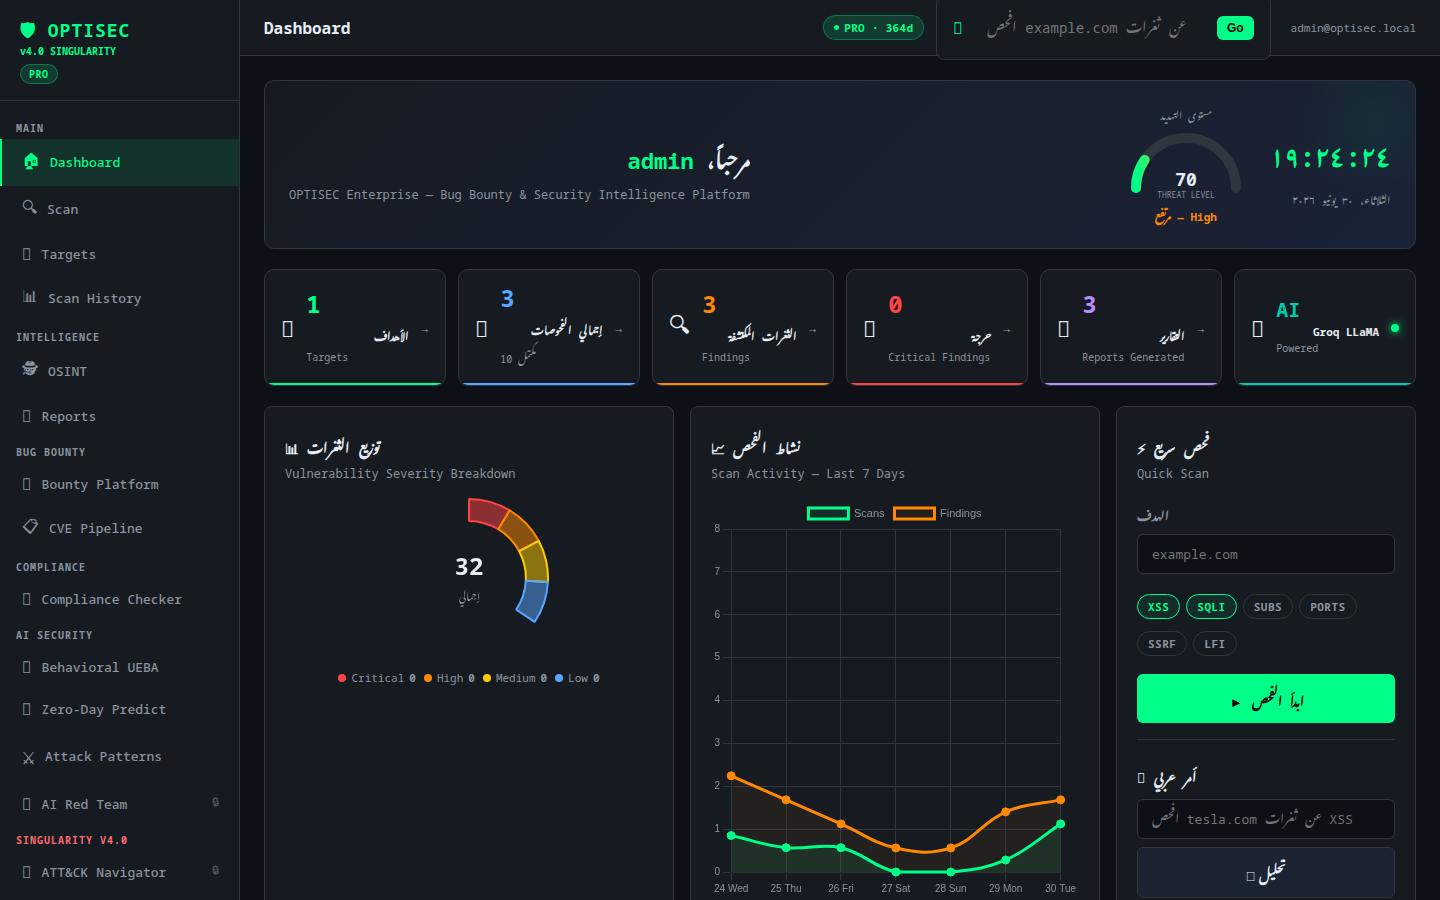Navigate to Behavioral UEBA

pyautogui.click(x=120, y=667)
